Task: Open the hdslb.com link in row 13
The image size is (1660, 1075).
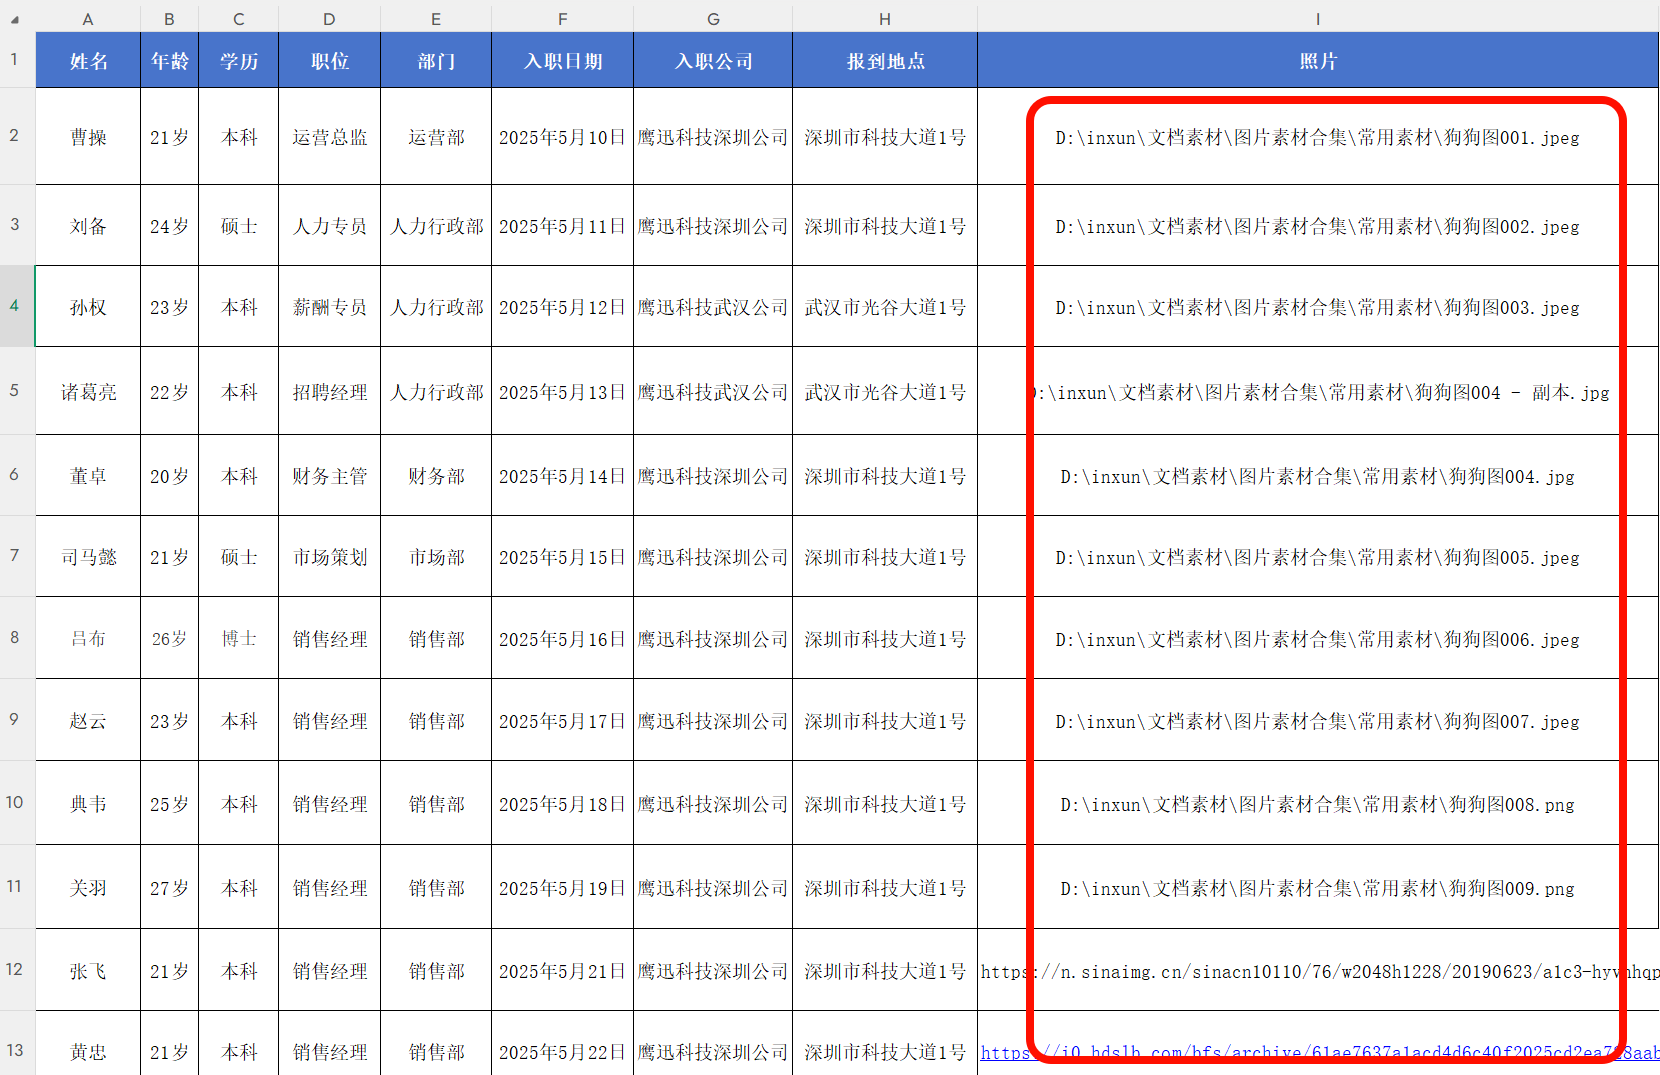Action: (1300, 1052)
